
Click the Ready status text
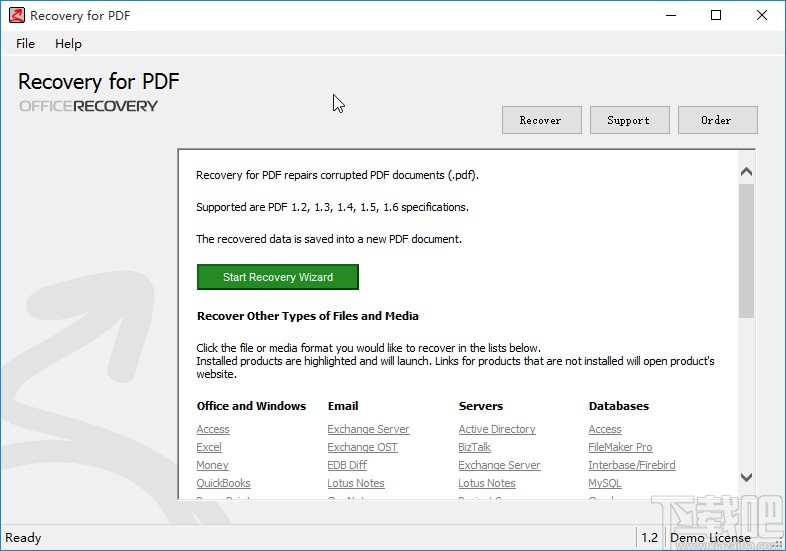pyautogui.click(x=23, y=538)
